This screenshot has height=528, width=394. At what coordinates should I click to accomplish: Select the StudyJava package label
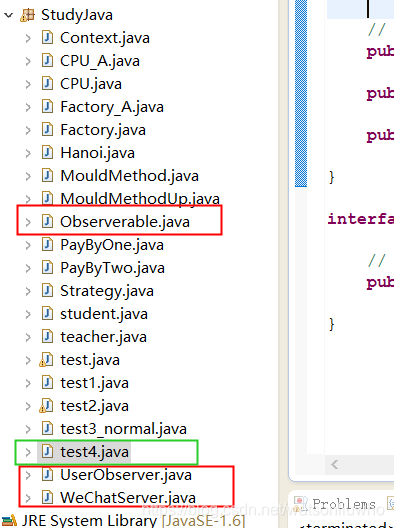(77, 15)
